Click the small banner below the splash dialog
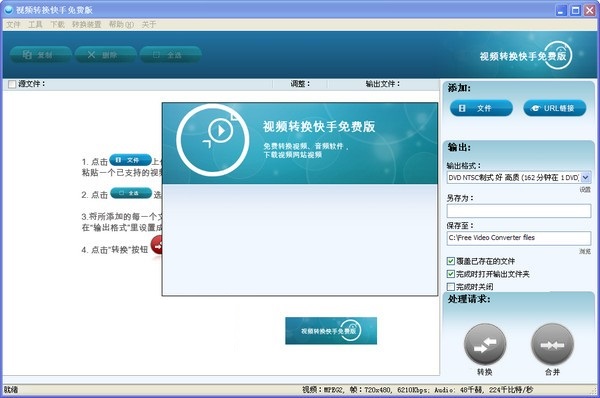The width and height of the screenshot is (600, 398). click(x=331, y=331)
